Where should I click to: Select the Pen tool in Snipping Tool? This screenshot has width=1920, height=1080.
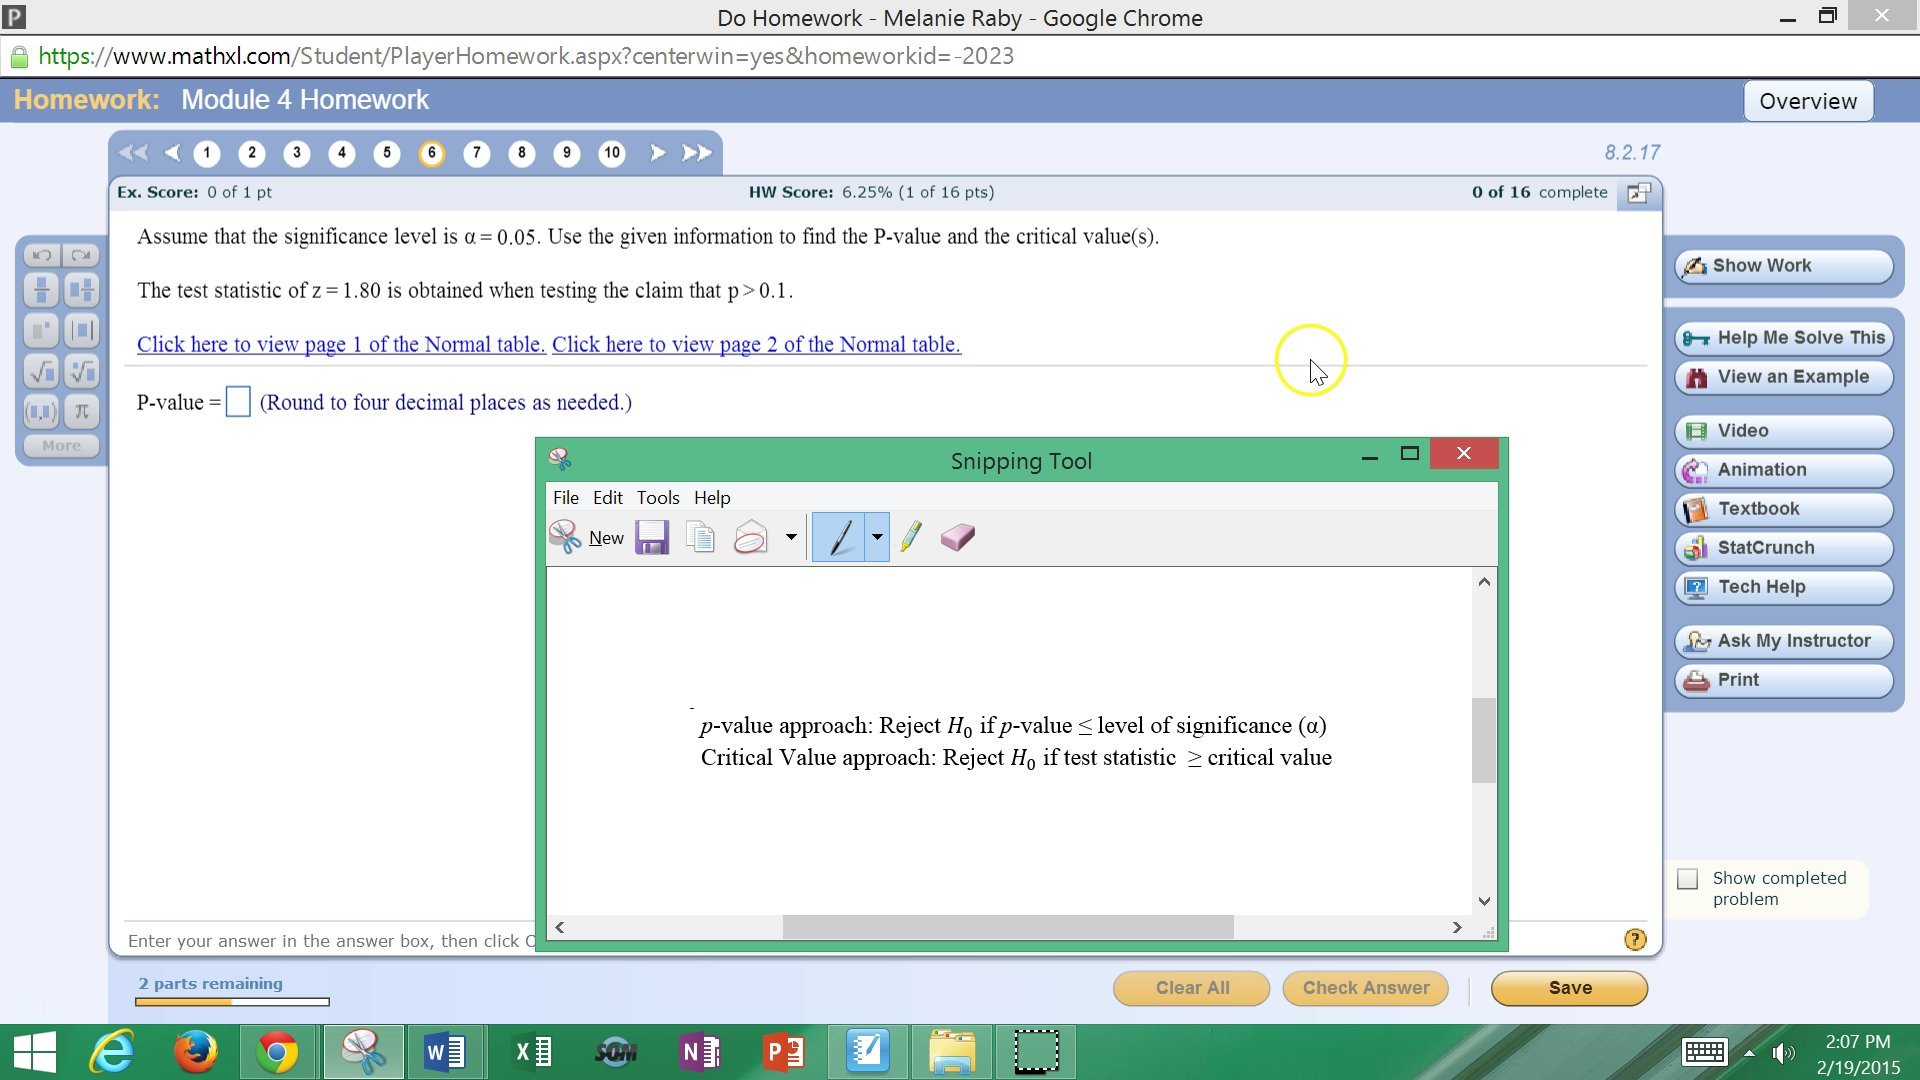click(x=840, y=537)
